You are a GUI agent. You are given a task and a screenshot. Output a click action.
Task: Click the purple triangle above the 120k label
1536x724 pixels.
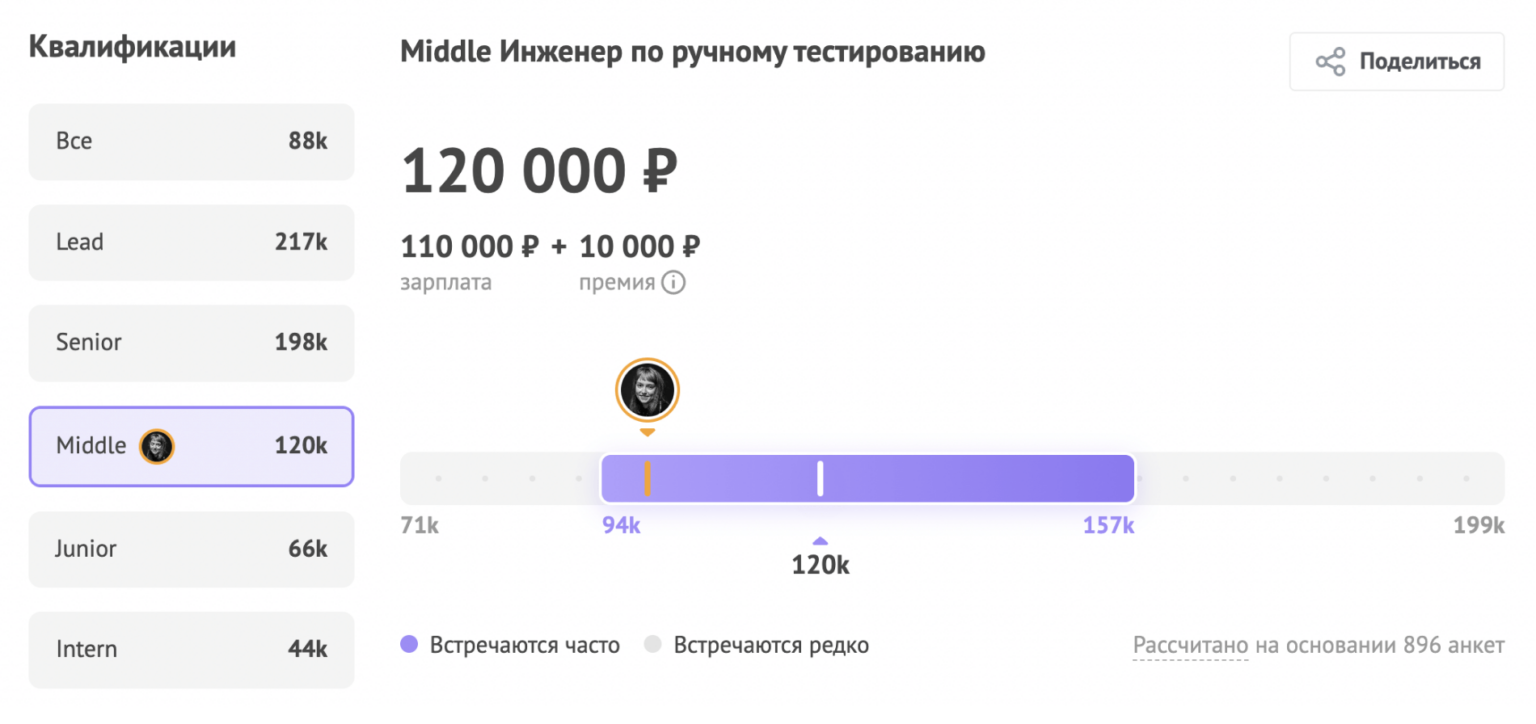(820, 541)
